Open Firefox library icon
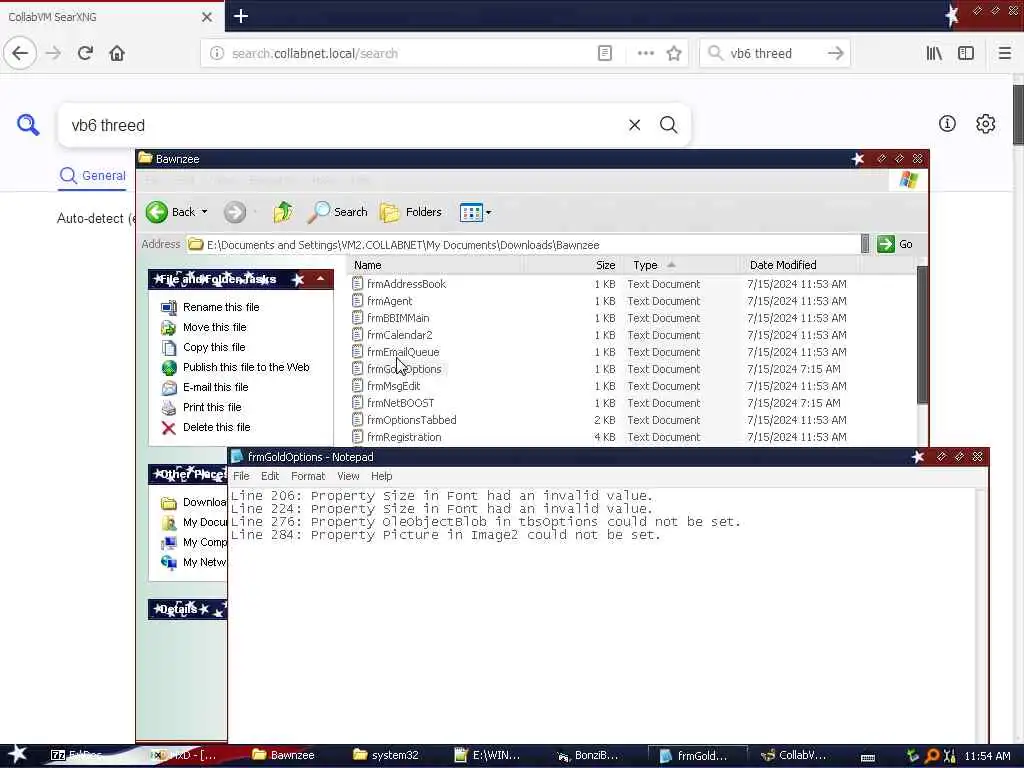 coord(934,53)
